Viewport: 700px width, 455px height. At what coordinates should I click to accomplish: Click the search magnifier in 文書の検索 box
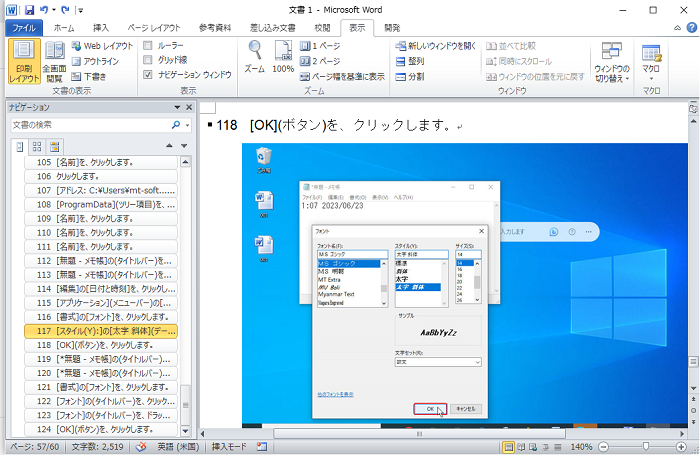(x=176, y=125)
